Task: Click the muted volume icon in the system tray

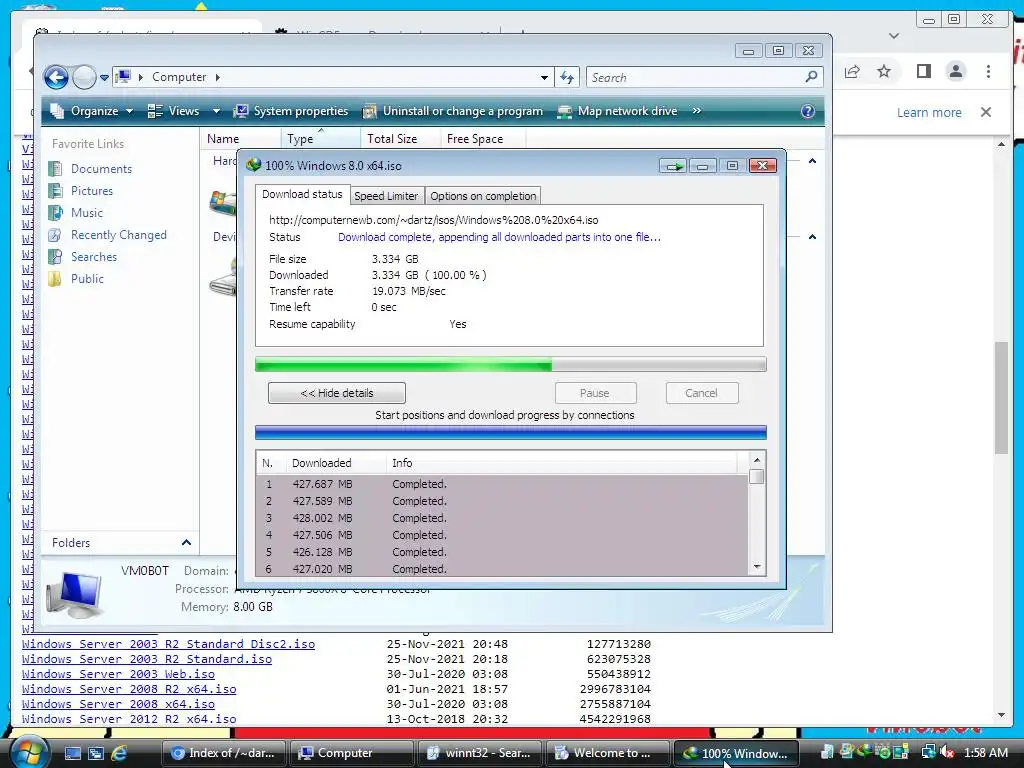Action: click(x=947, y=753)
